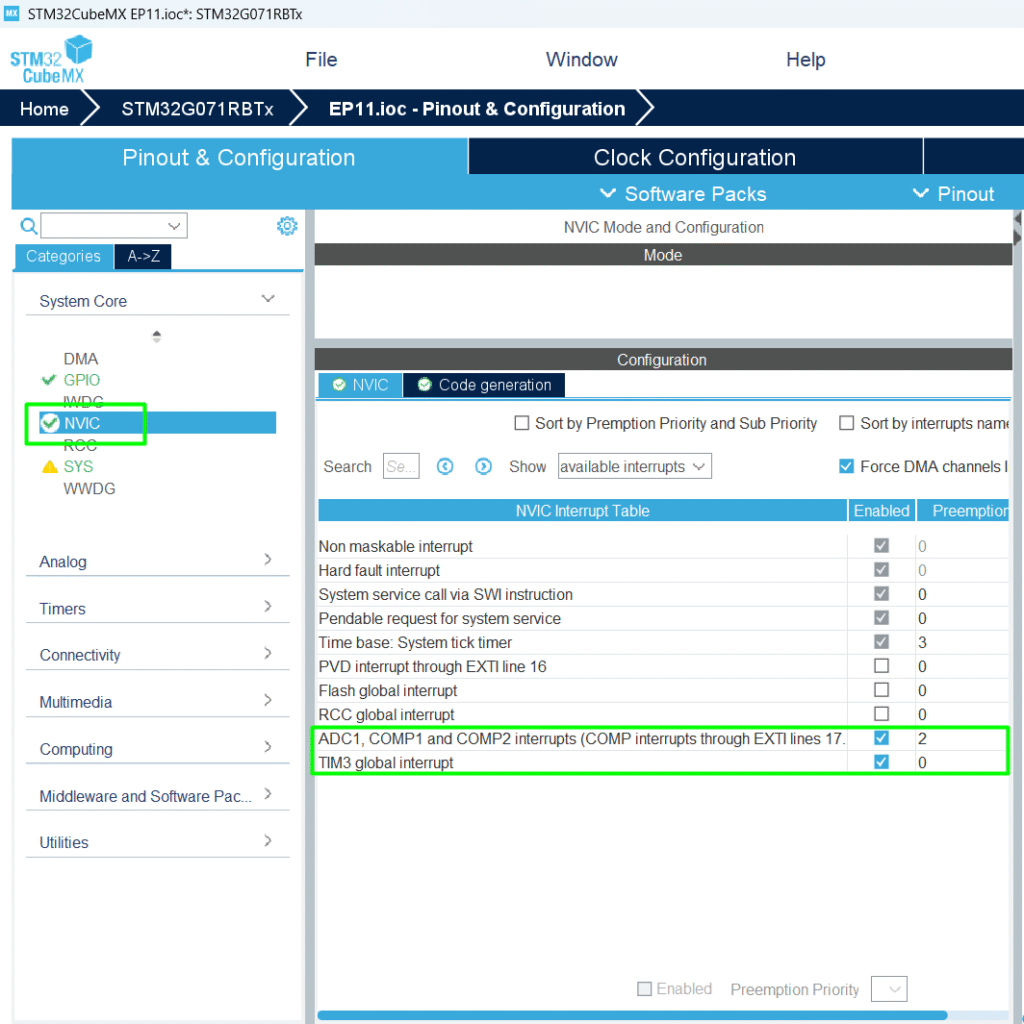Click the previous search result arrow icon

click(446, 466)
